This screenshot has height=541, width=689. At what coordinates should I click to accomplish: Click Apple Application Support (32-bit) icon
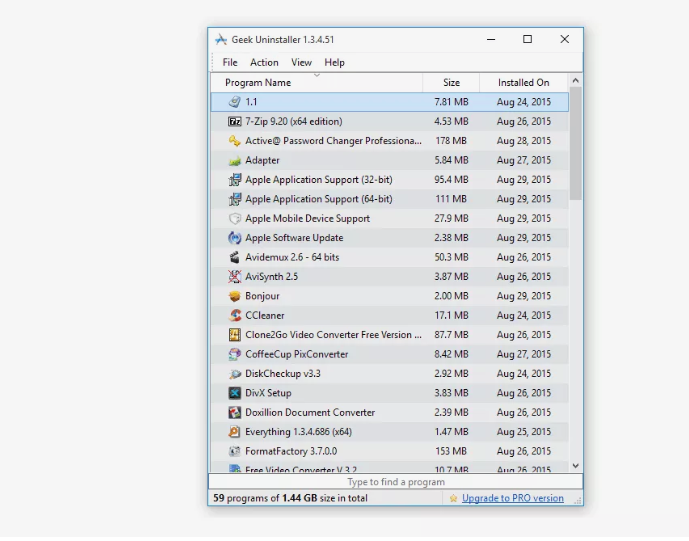235,180
